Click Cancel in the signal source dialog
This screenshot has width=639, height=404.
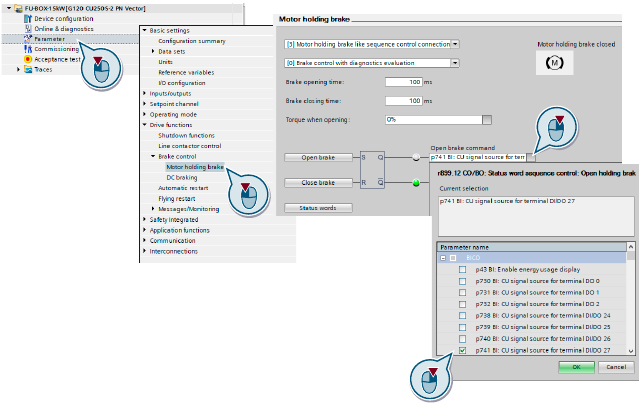tap(616, 367)
